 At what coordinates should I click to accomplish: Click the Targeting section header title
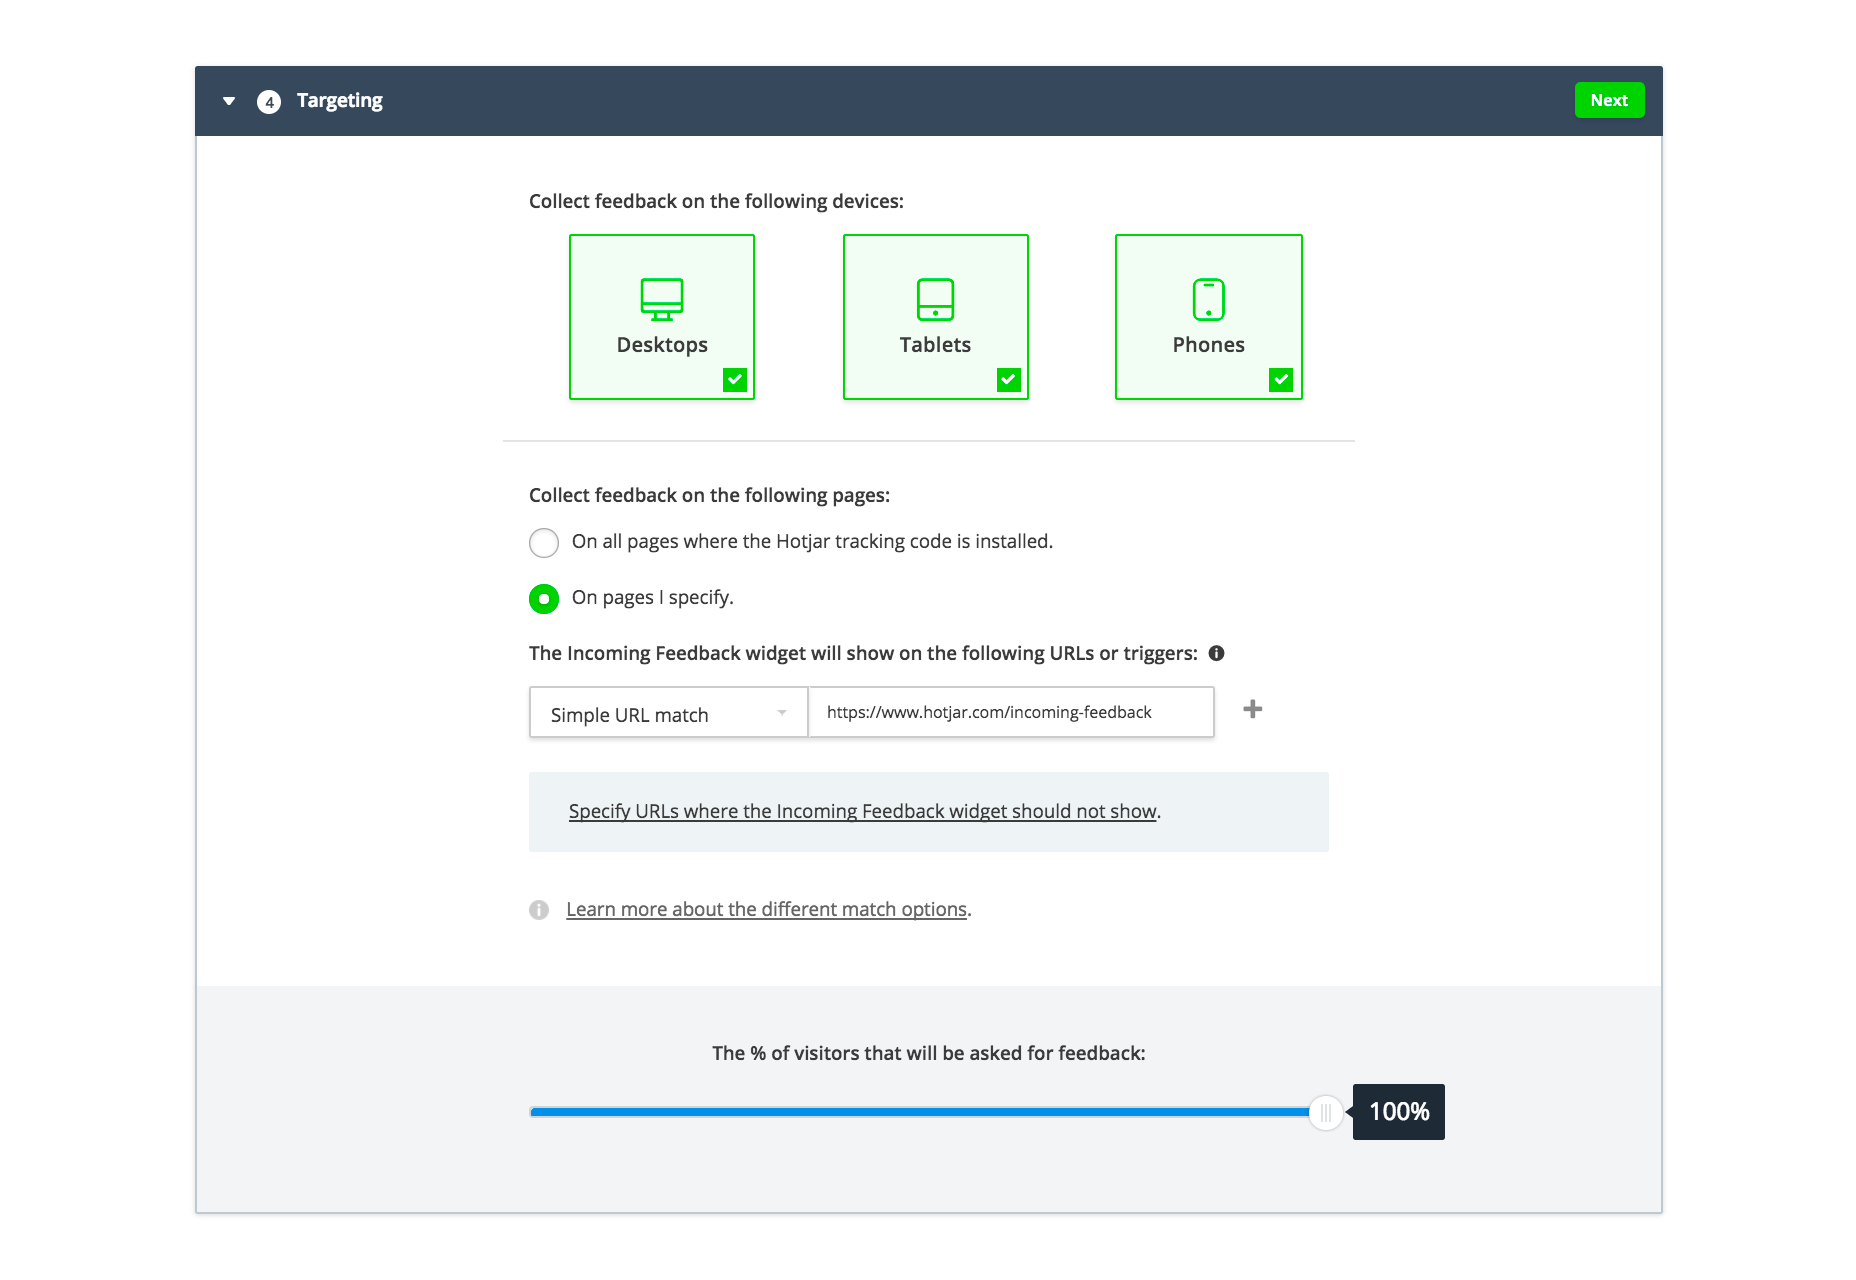click(339, 101)
